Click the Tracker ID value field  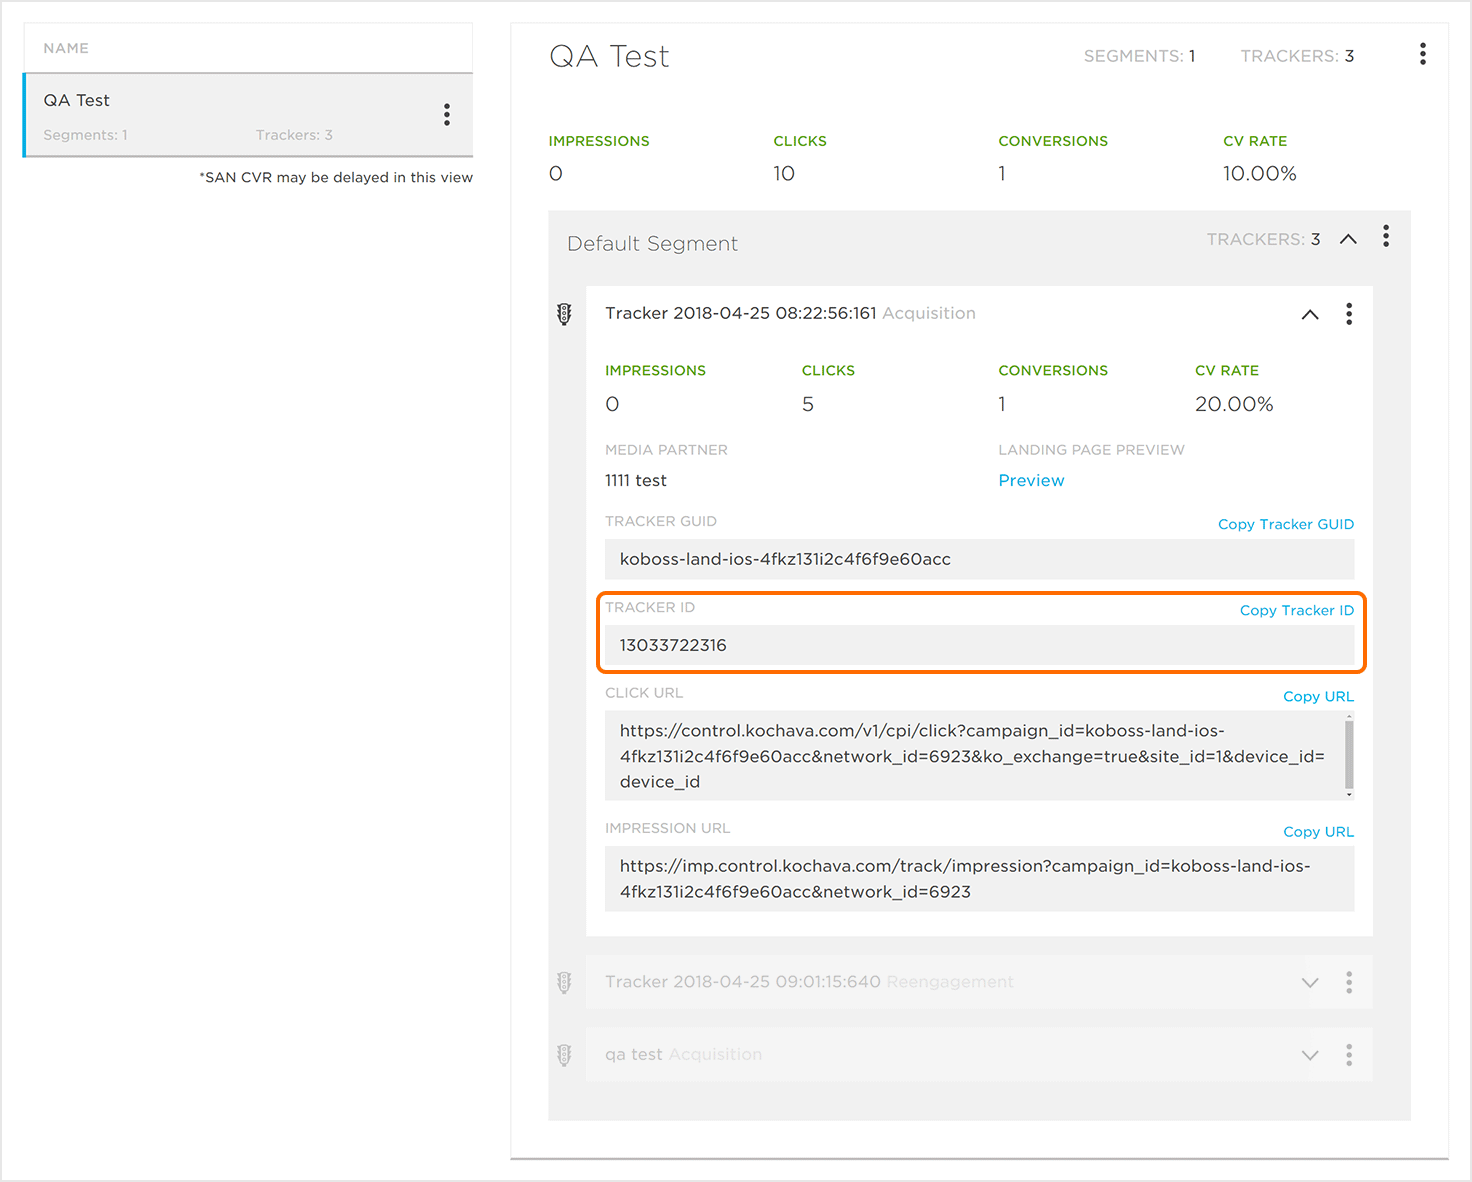pos(979,645)
